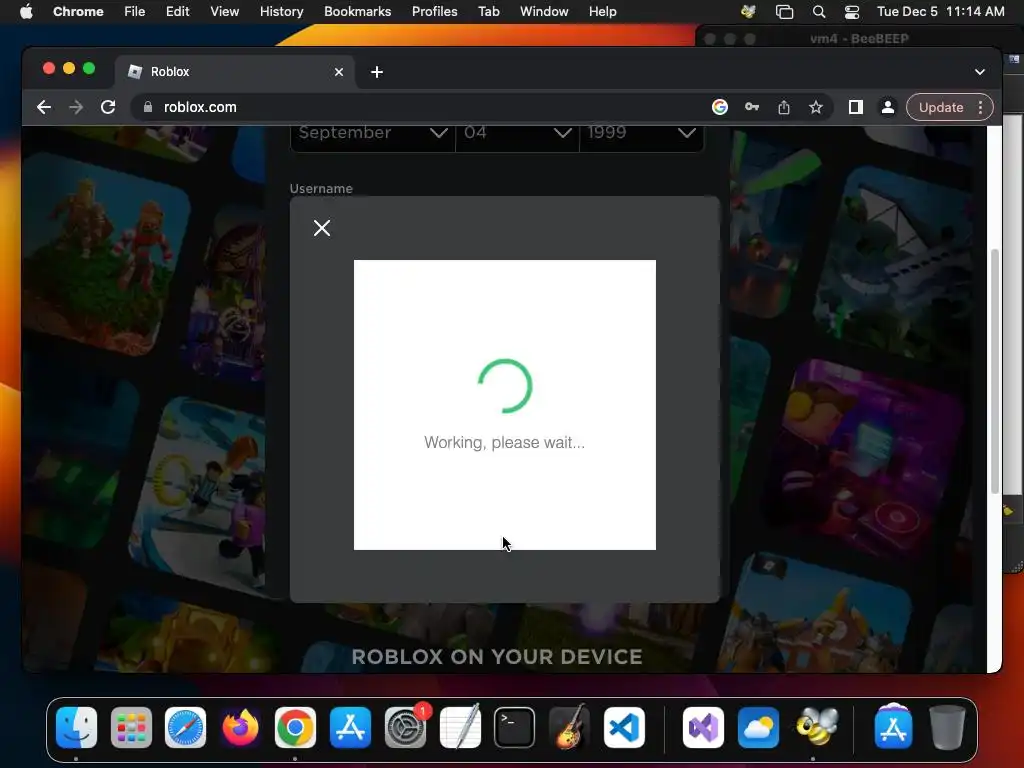Open the Tab menu

click(488, 12)
